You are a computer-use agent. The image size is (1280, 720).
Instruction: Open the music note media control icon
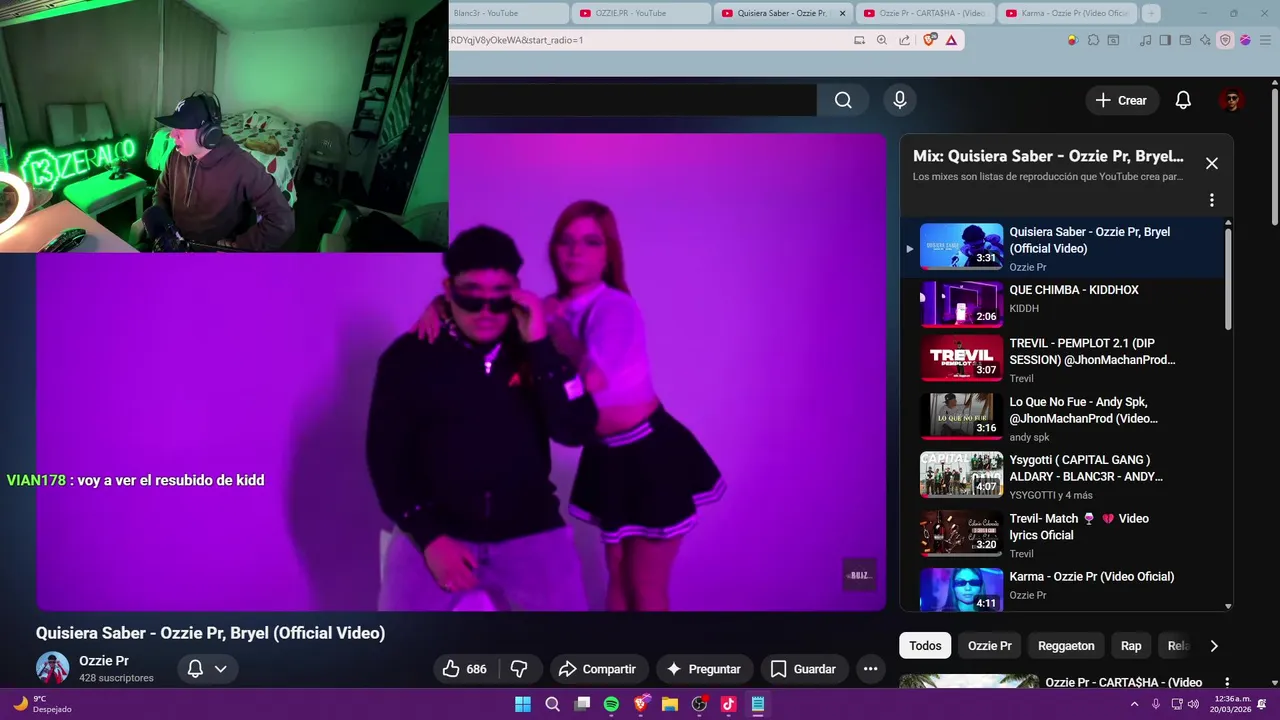tap(1146, 40)
